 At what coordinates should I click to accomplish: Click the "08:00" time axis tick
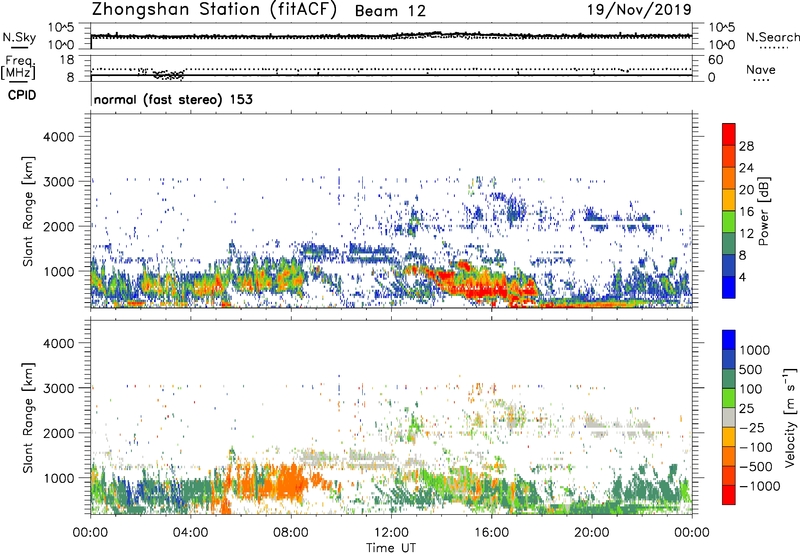[291, 532]
